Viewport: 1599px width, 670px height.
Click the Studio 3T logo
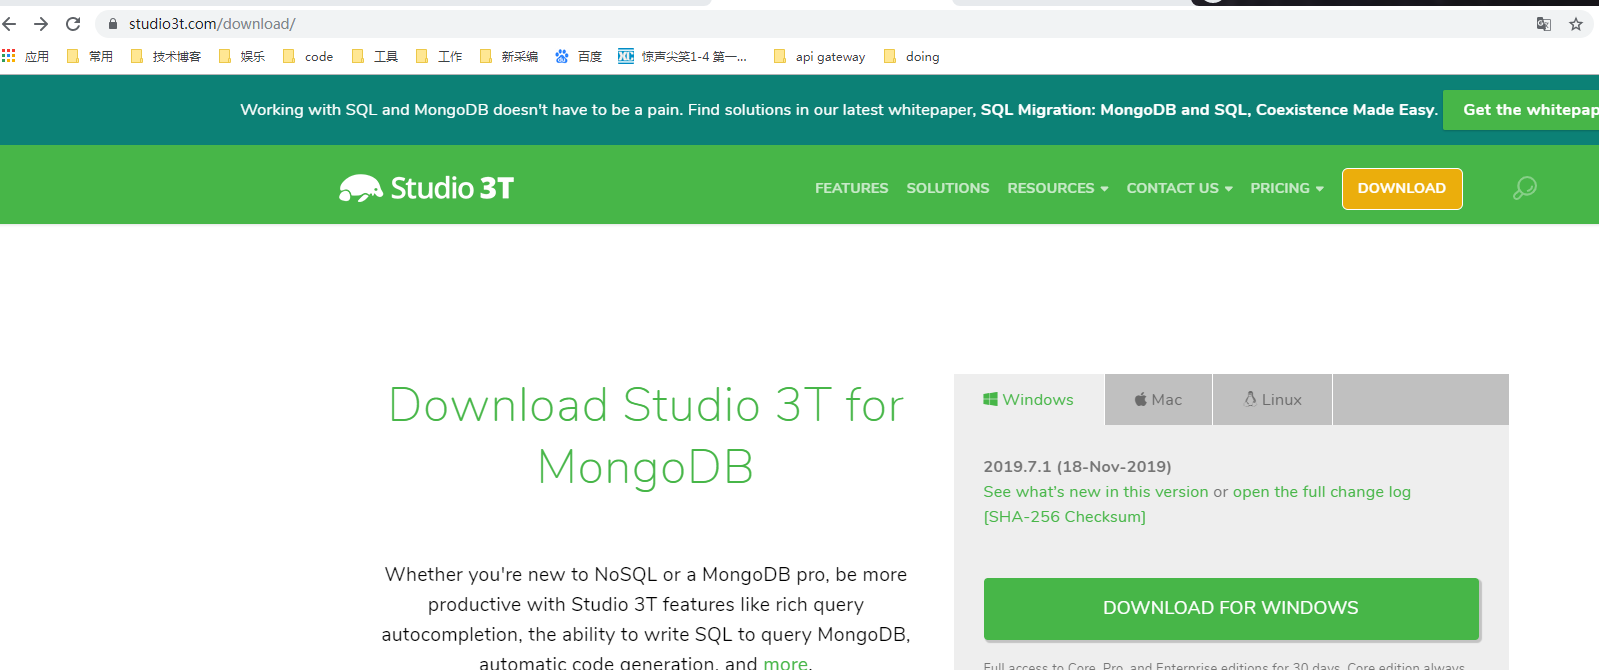[426, 188]
